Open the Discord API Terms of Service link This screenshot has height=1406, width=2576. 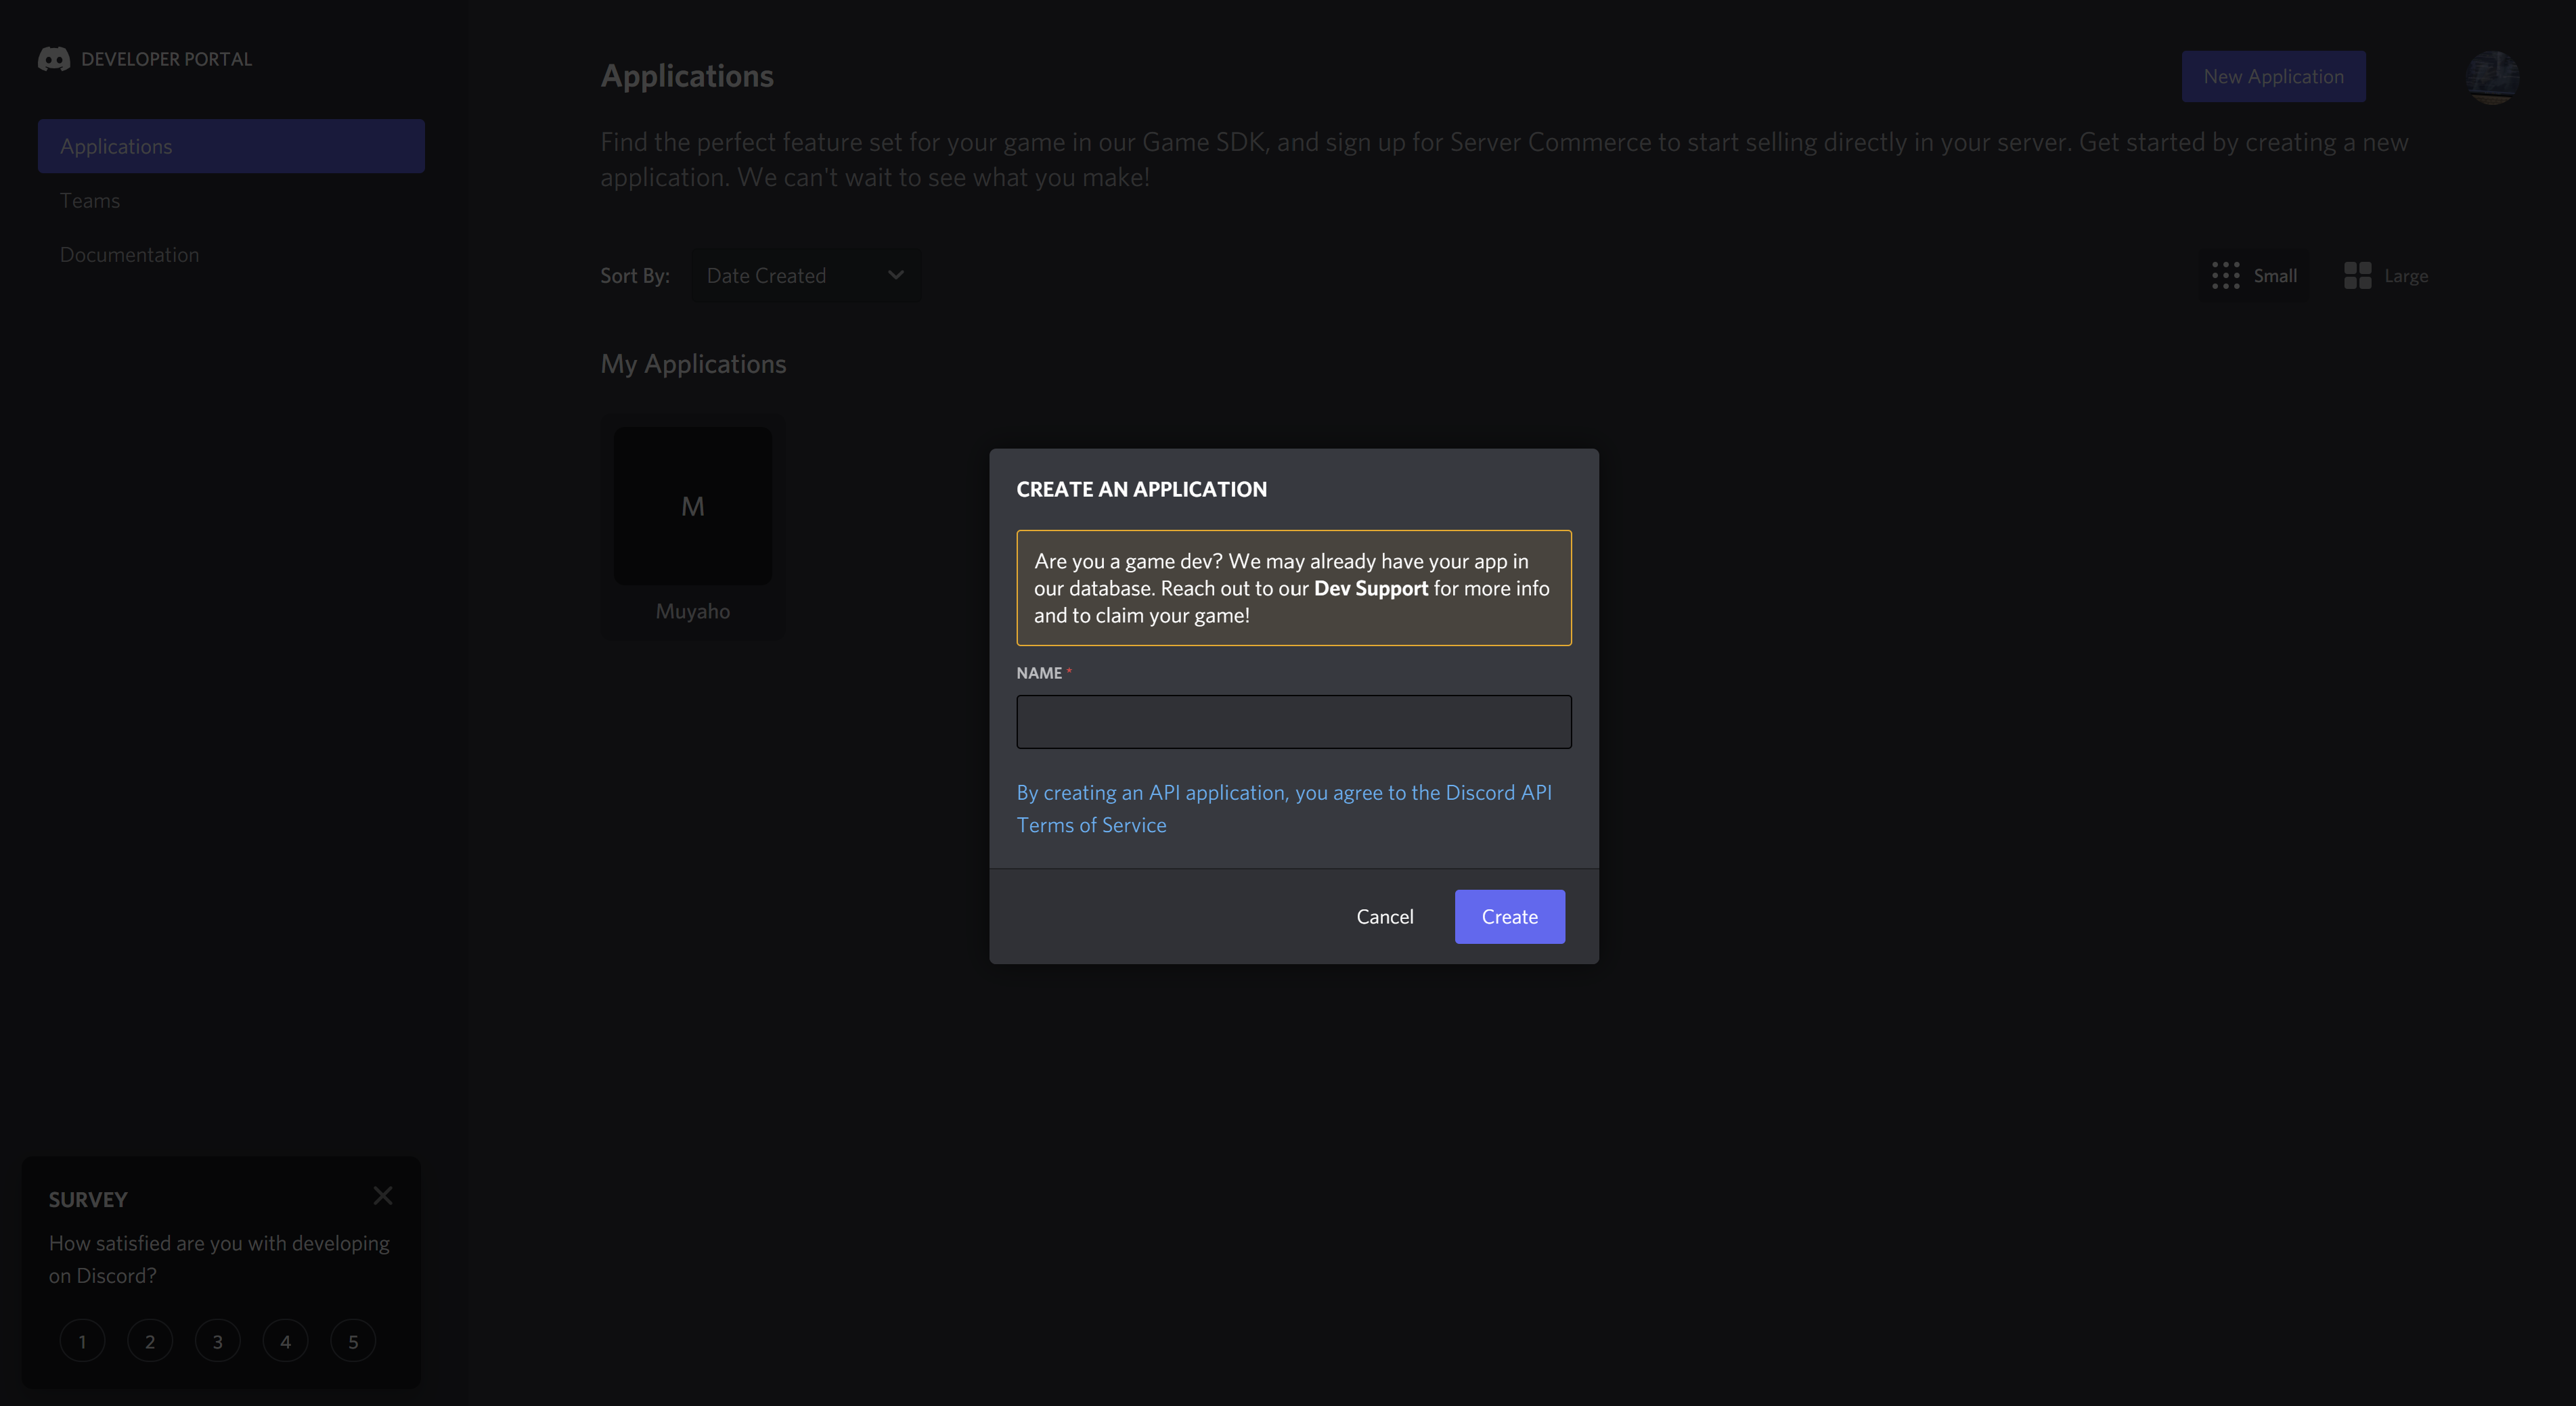[x=1284, y=808]
